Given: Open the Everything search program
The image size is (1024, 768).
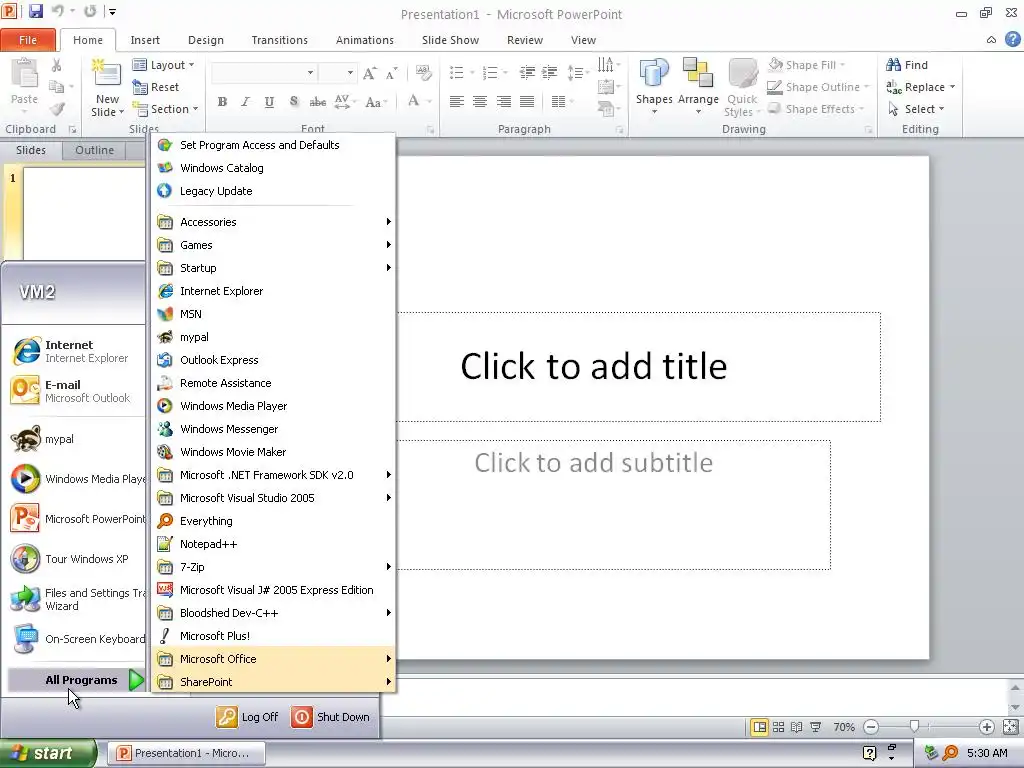Looking at the screenshot, I should 272,521.
